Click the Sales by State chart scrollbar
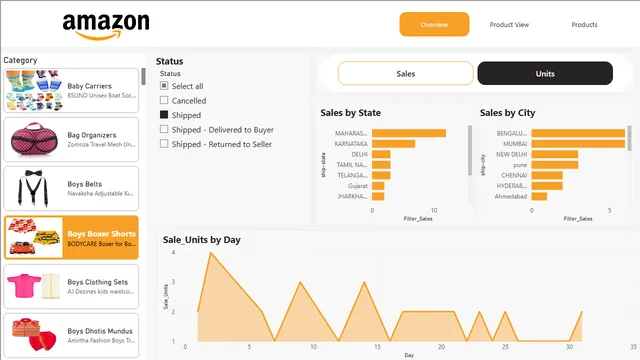Viewport: 640px width, 360px height. pos(470,150)
